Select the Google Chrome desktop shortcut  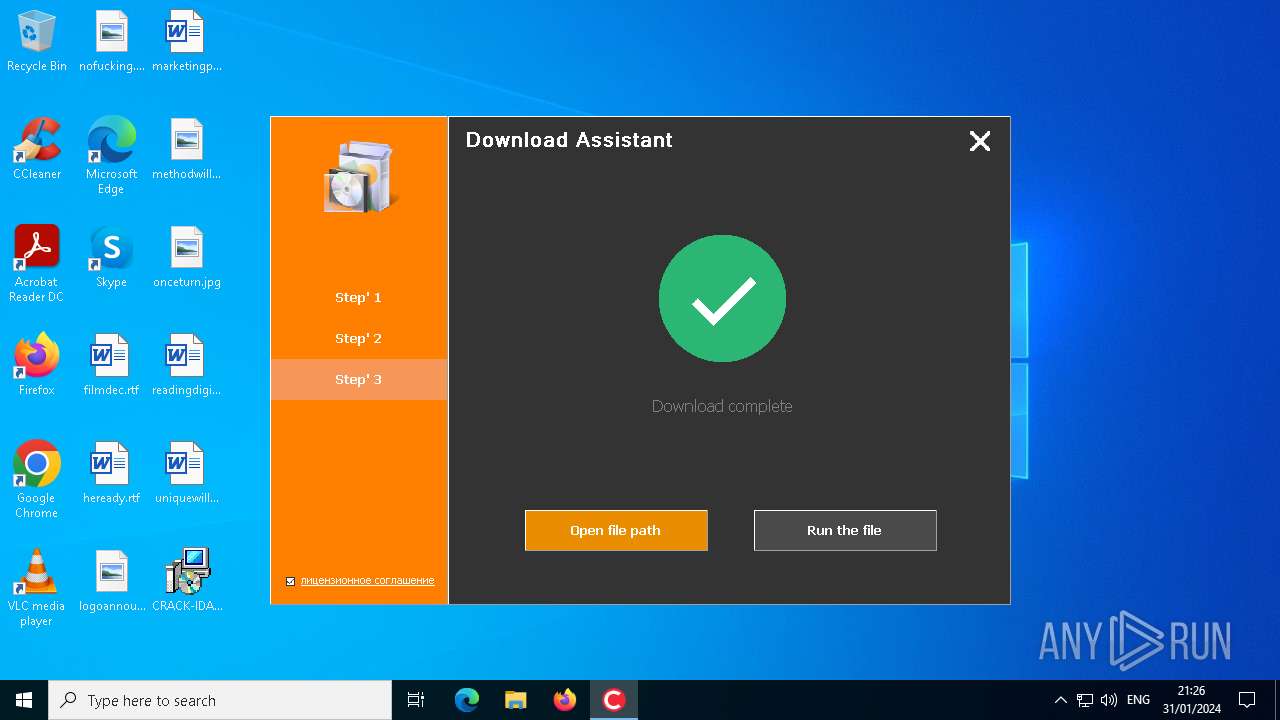coord(37,480)
